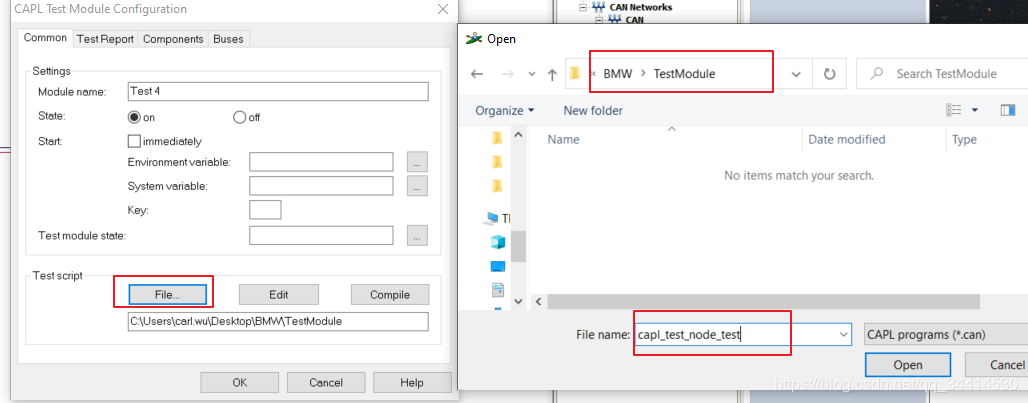1028x403 pixels.
Task: Select This PC in the navigation pane
Action: (x=499, y=218)
